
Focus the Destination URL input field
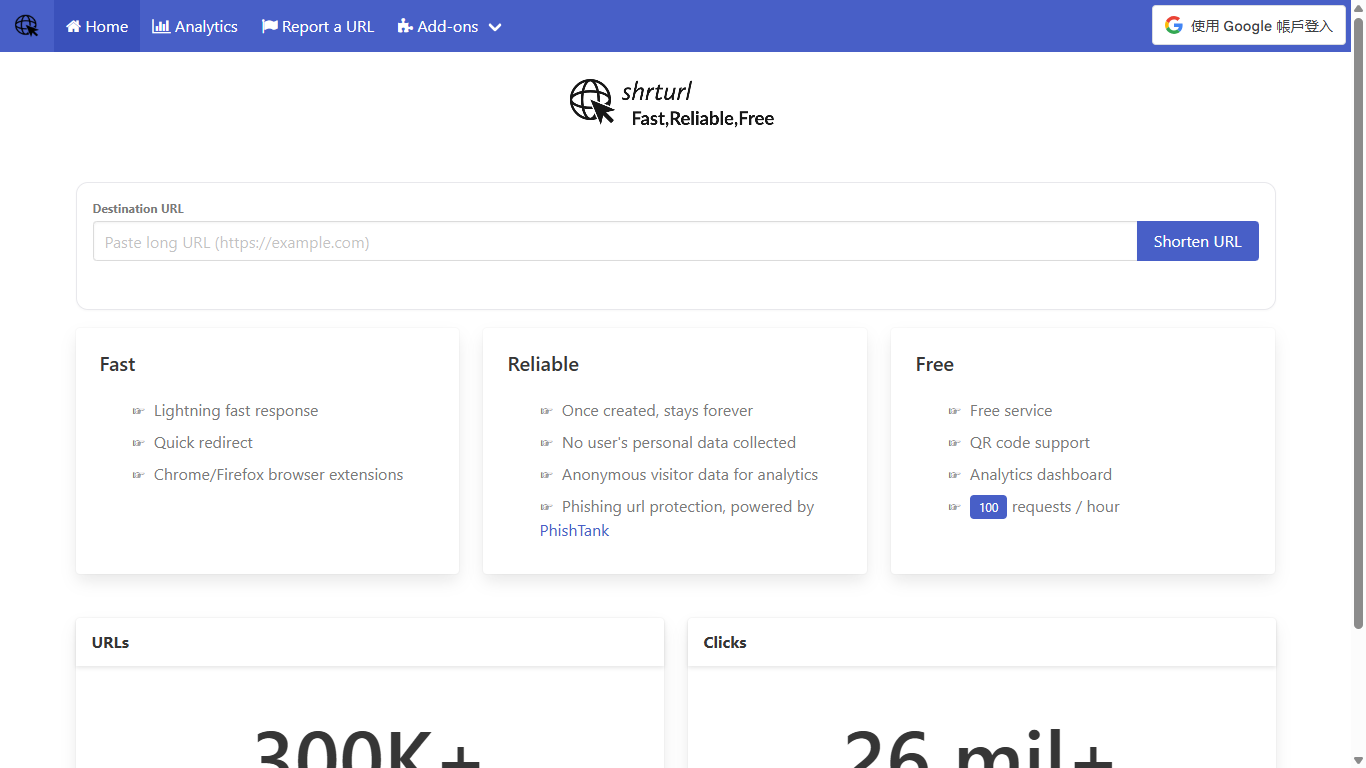click(x=615, y=241)
